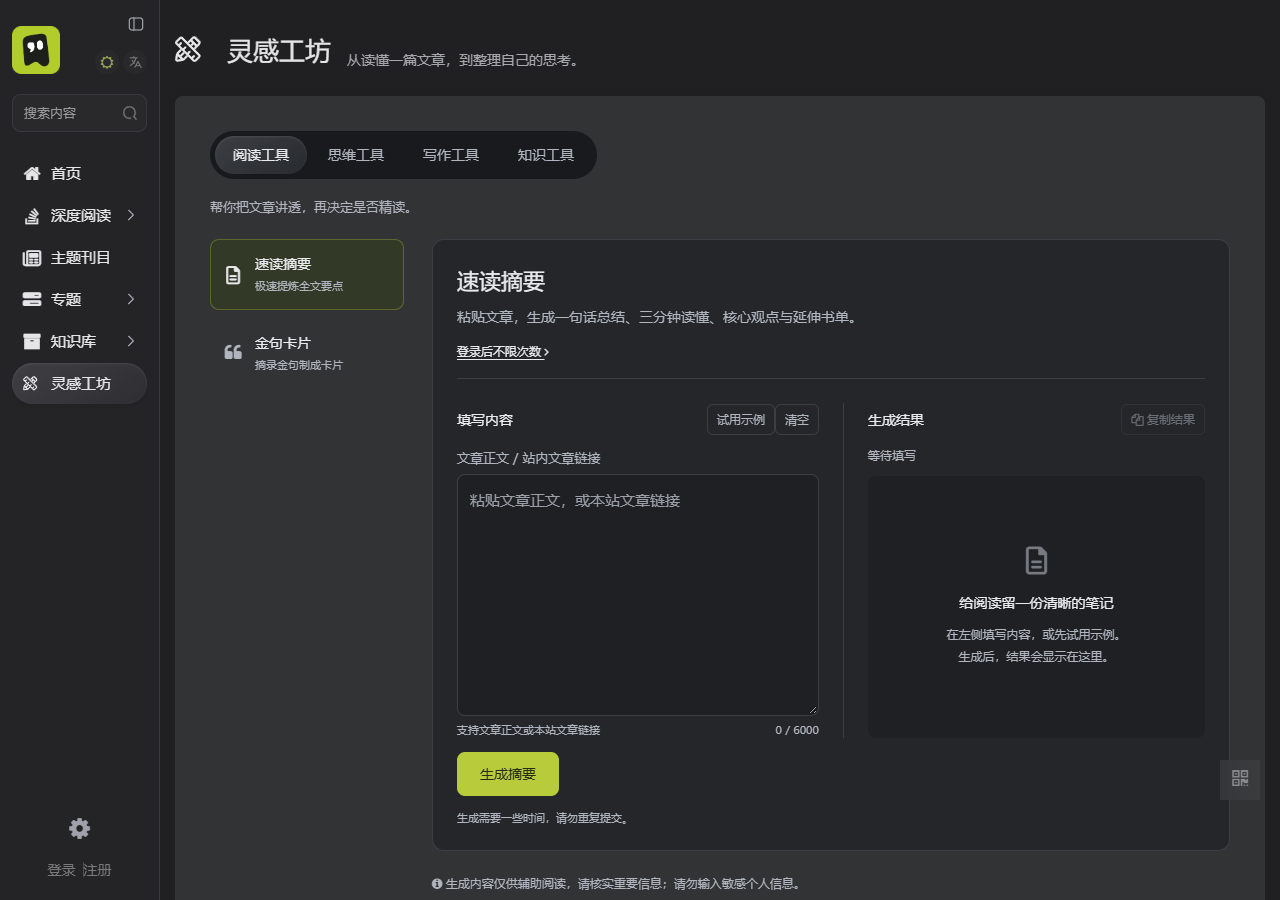Click the '文章正文 / 站内文章链接' label
Image resolution: width=1280 pixels, height=900 pixels.
(x=529, y=458)
